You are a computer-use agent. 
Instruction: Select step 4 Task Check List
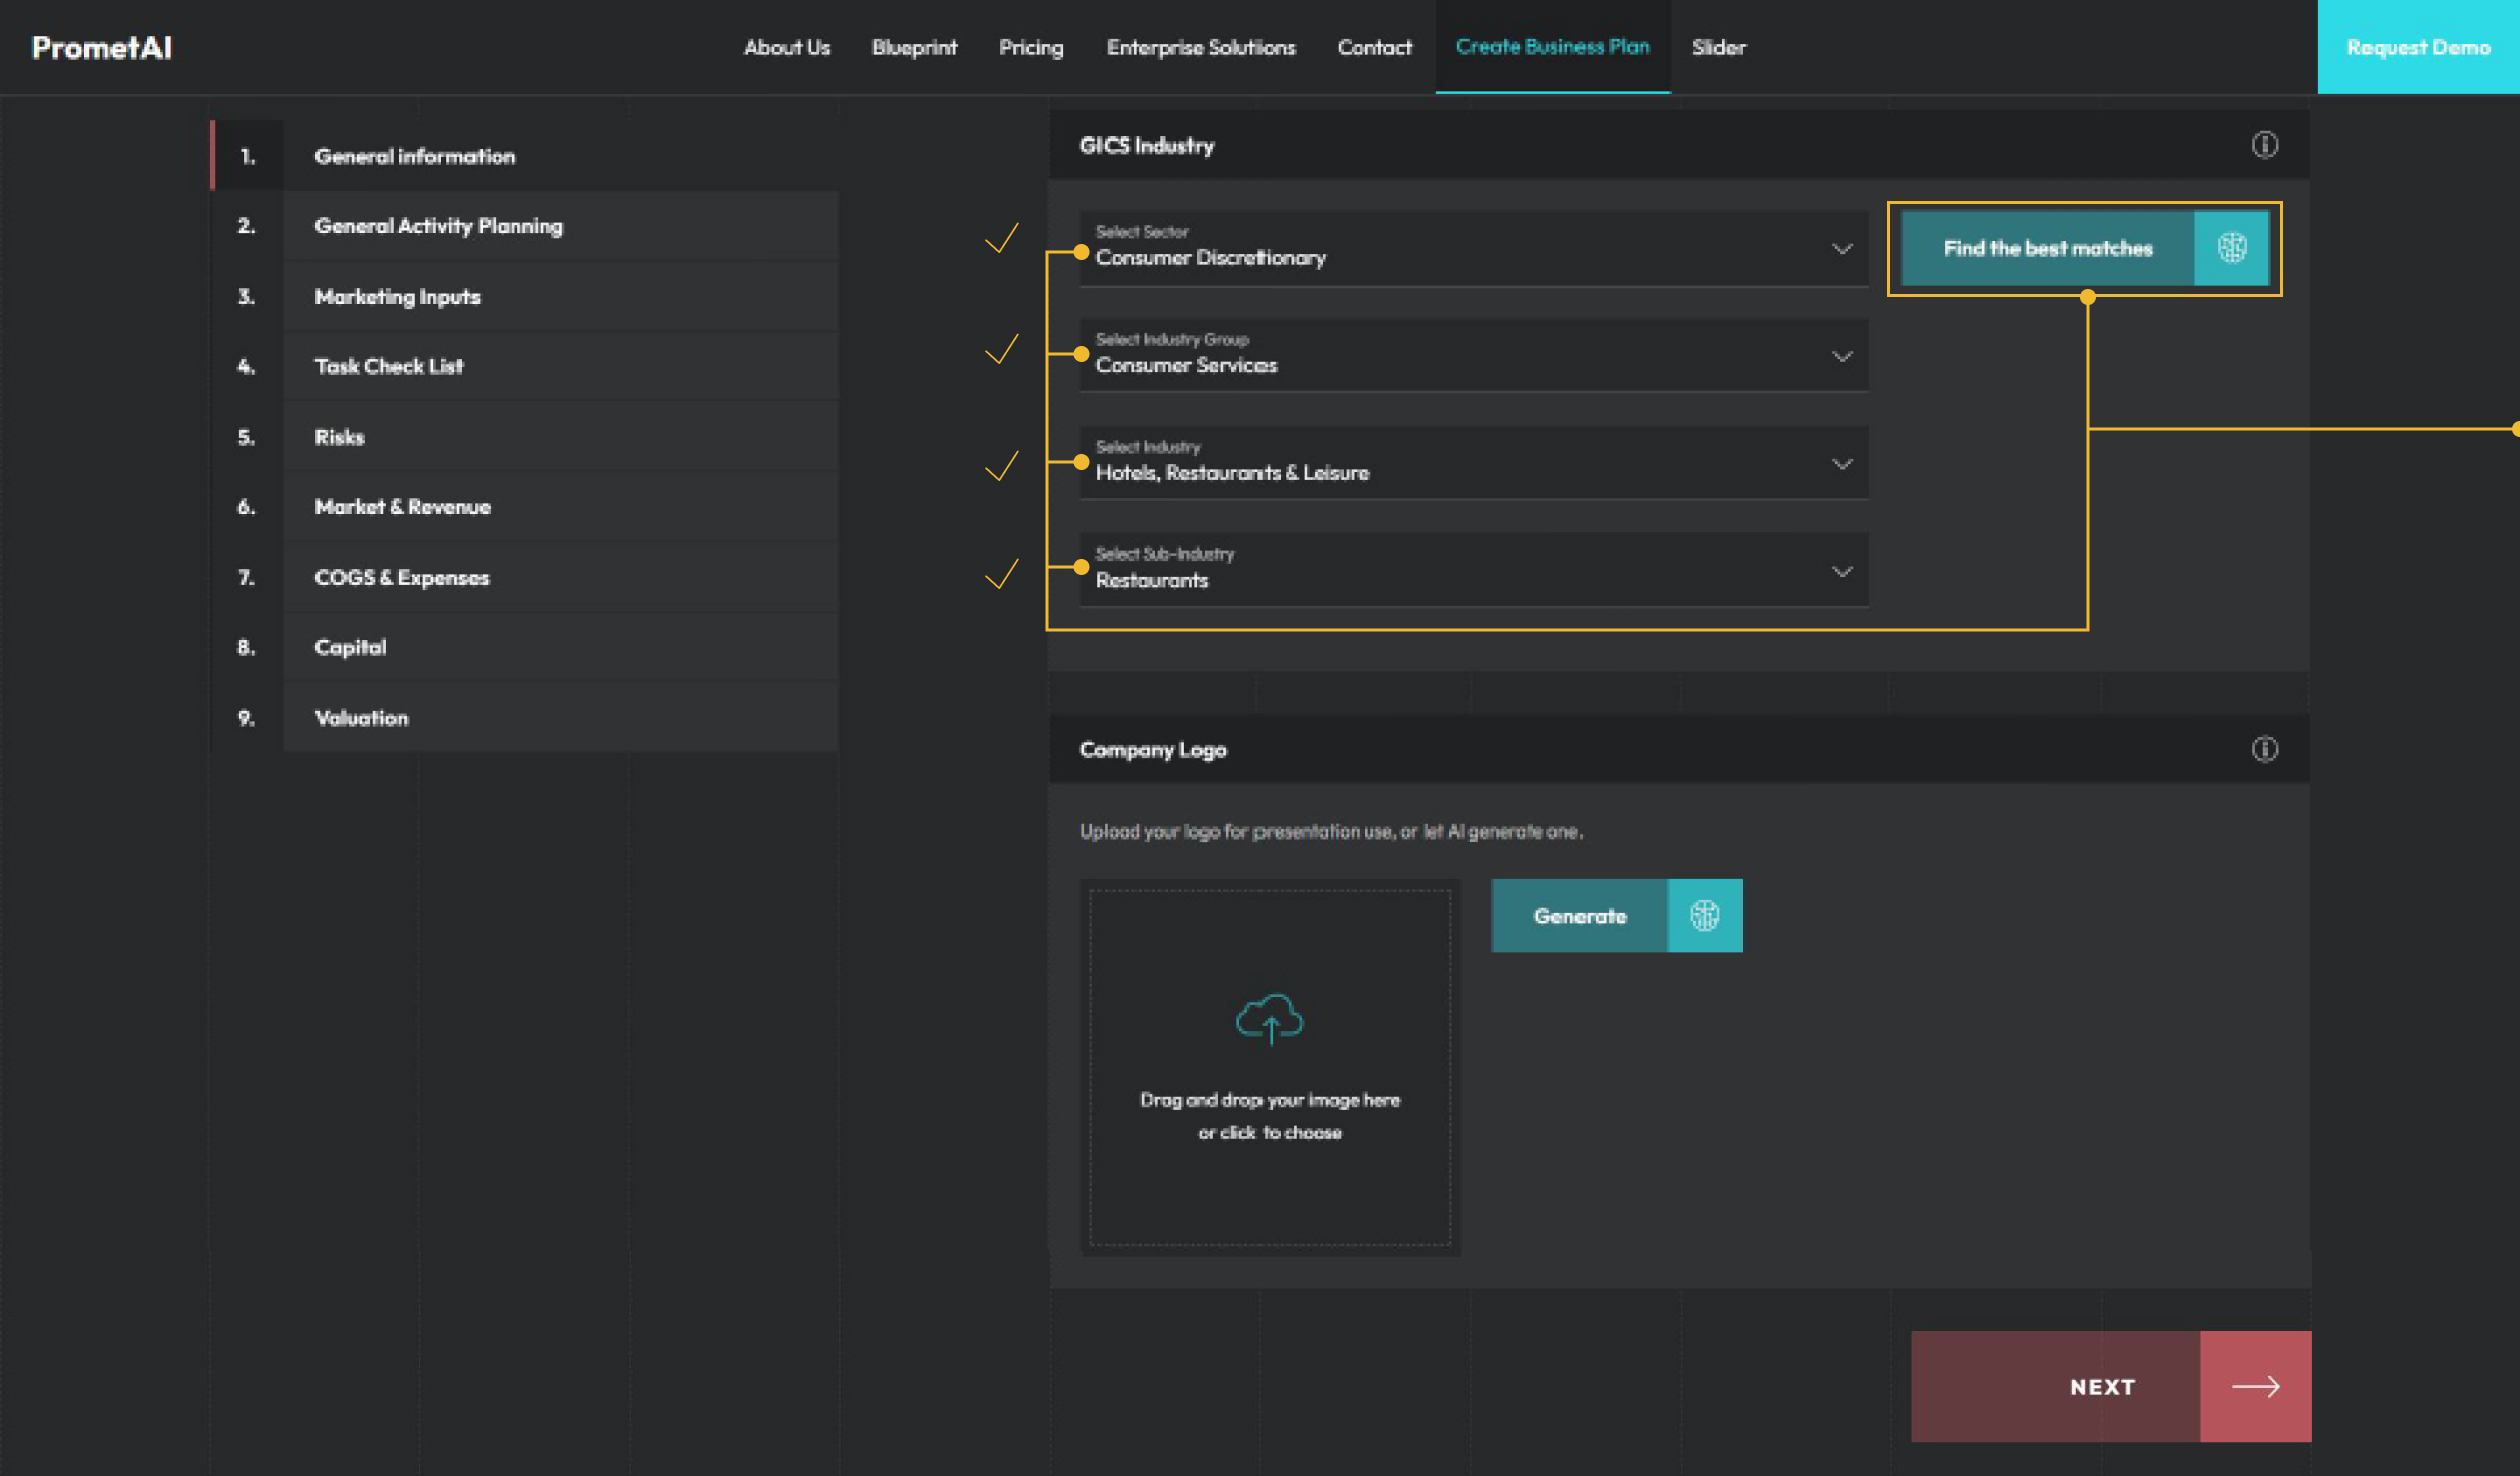pos(524,366)
